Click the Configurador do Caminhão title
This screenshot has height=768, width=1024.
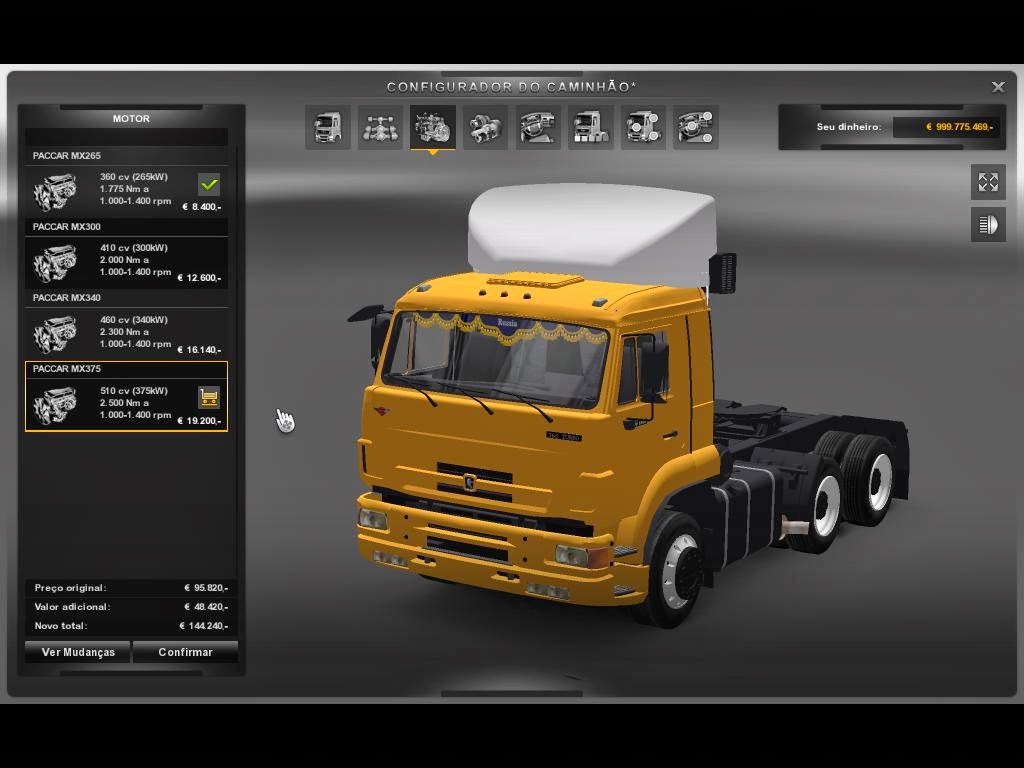(511, 87)
